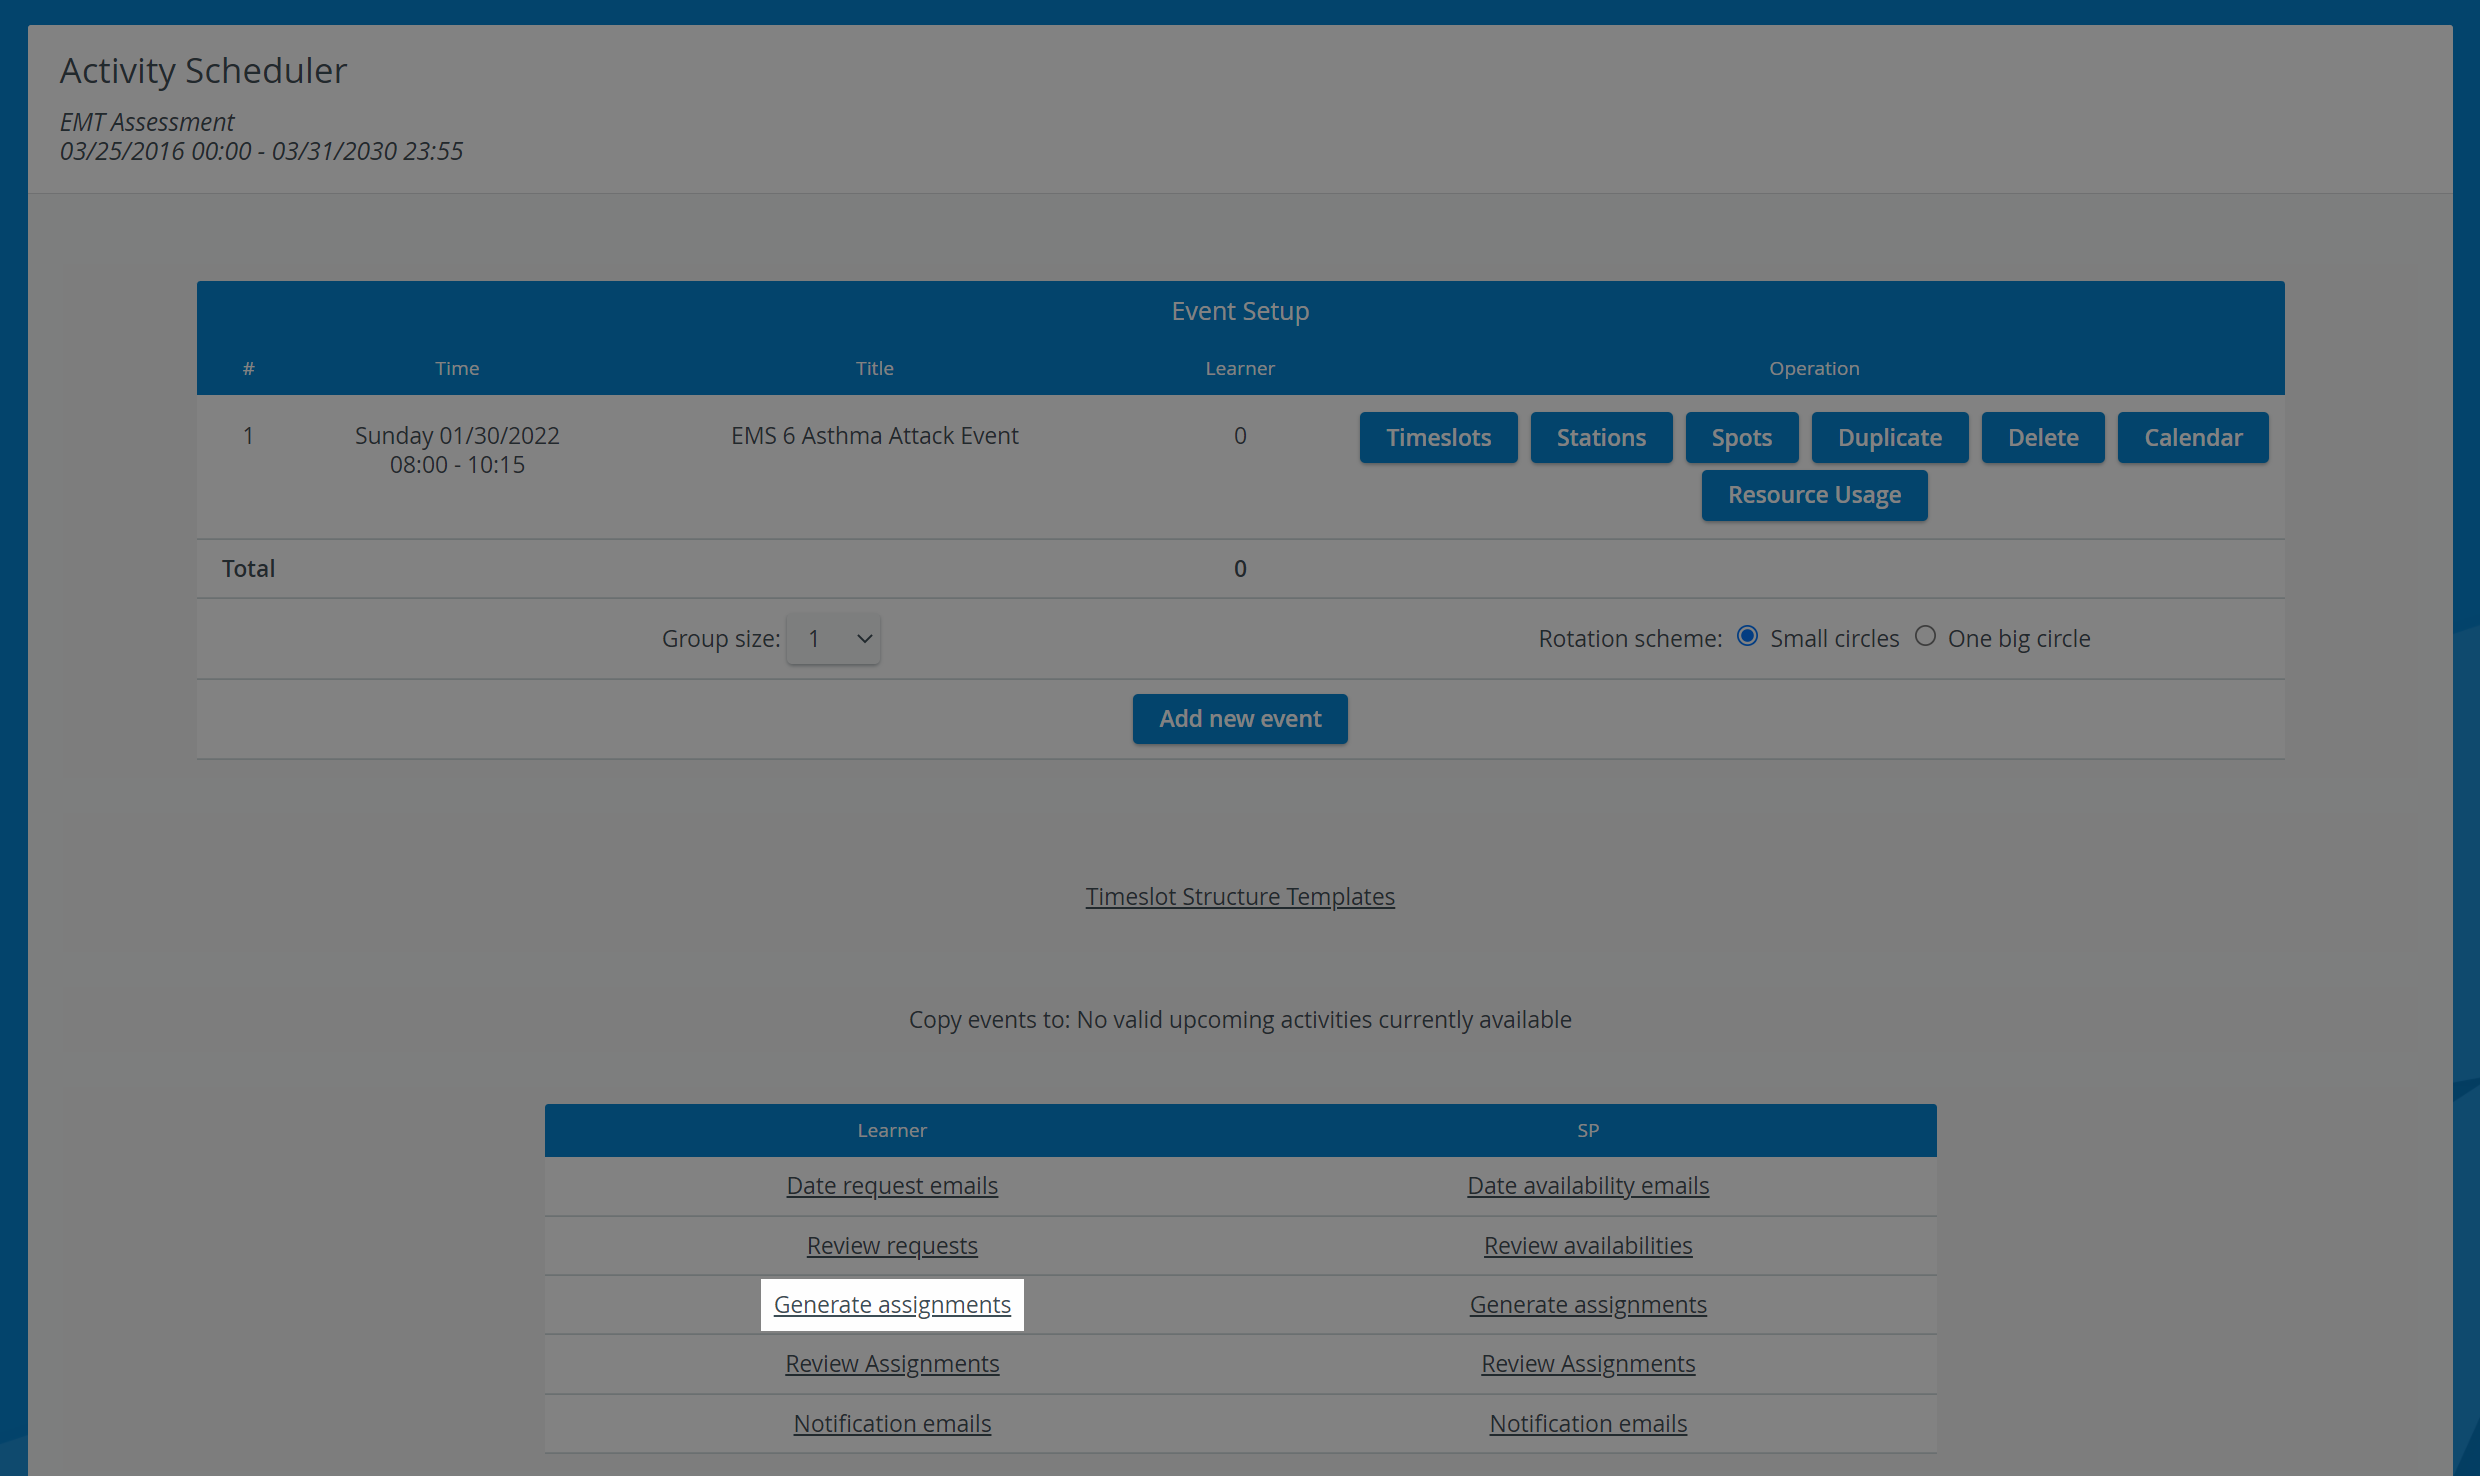Click highlighted Learner Generate assignments link

(x=892, y=1304)
